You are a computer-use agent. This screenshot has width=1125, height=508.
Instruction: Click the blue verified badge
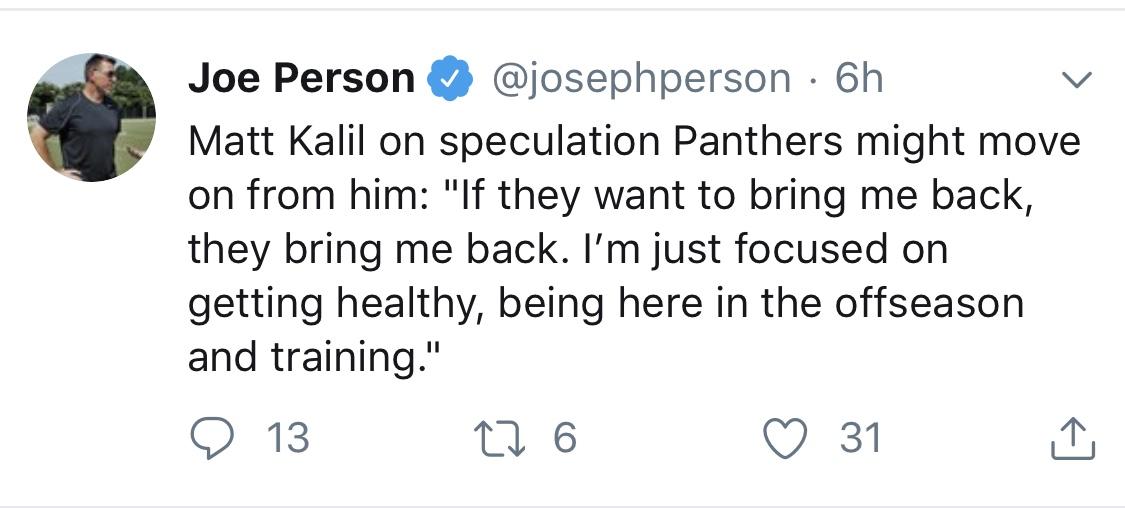pos(450,79)
